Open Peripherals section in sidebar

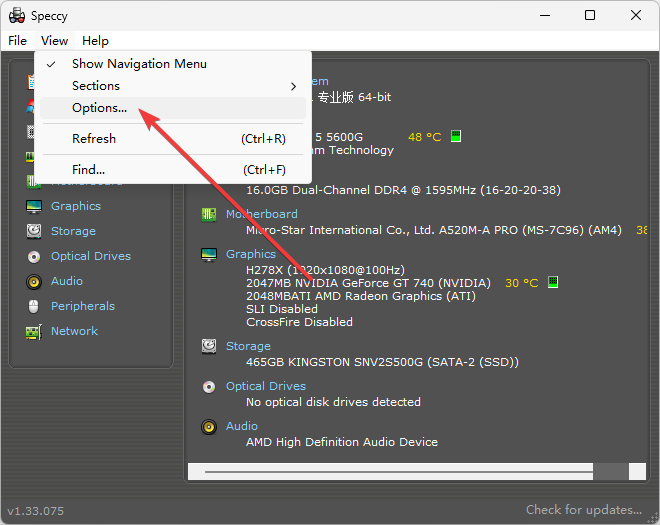[83, 306]
